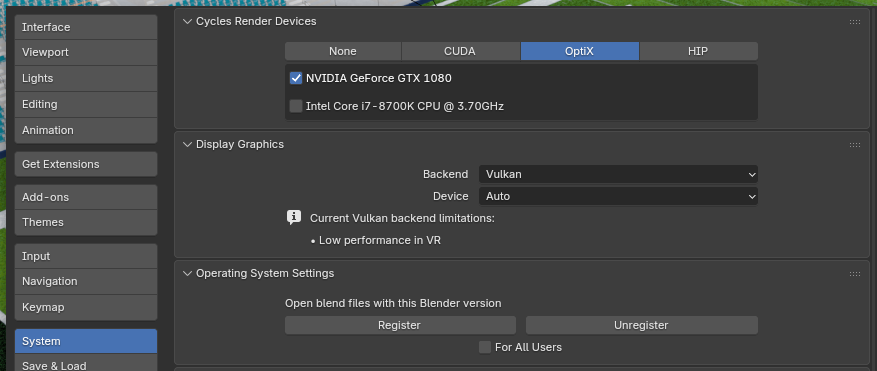Click the Cycles Render Devices panel grip icon
This screenshot has width=877, height=371.
pyautogui.click(x=855, y=22)
